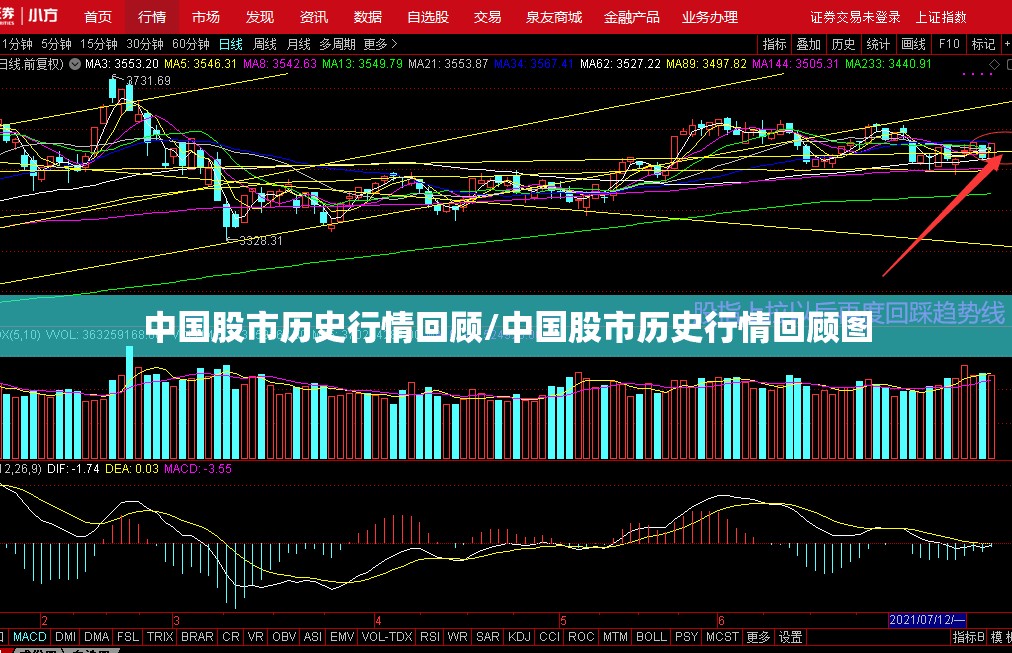Open the 设置 indicator settings
1012x653 pixels.
coord(790,637)
